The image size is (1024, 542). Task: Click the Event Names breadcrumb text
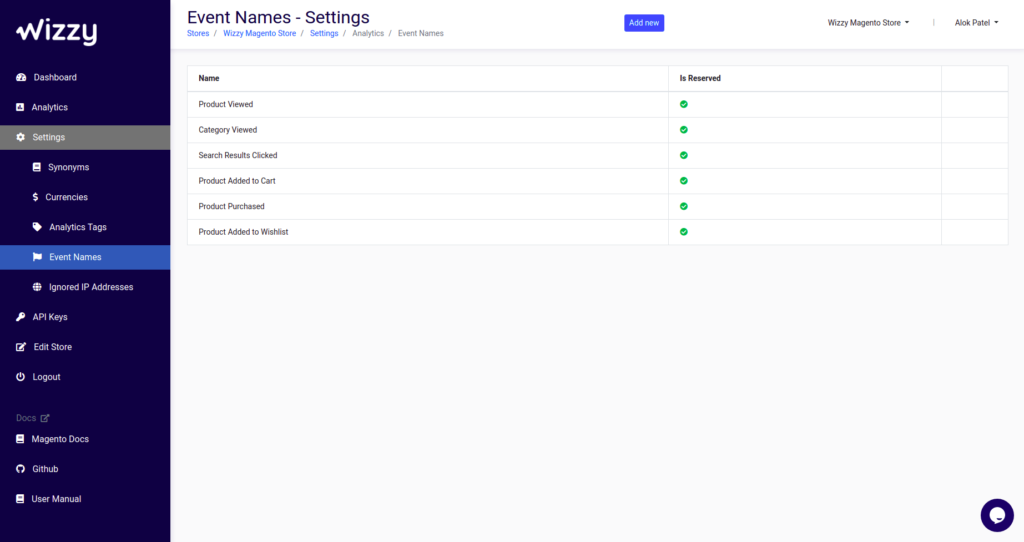click(x=421, y=33)
